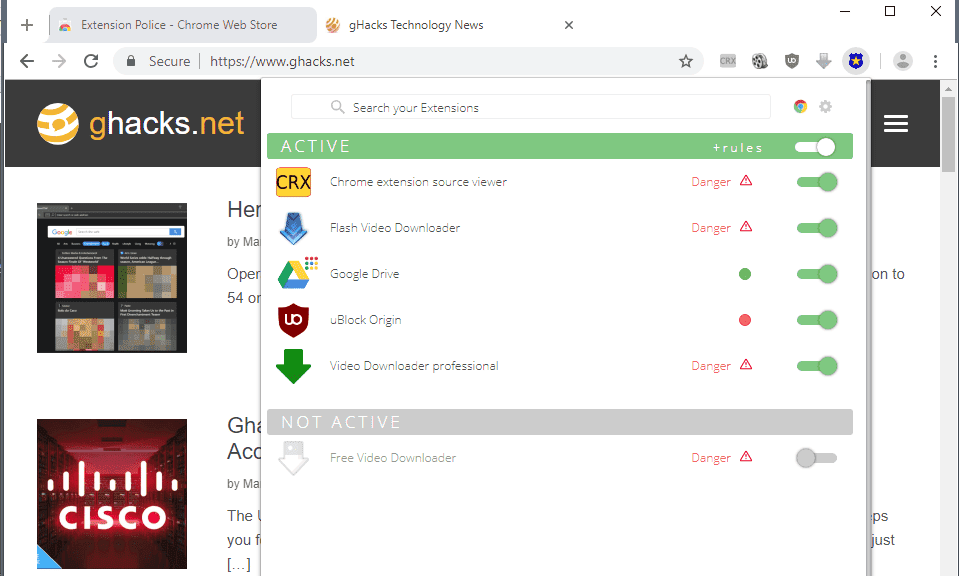Click the address bar URL ghacks.net

[x=282, y=61]
